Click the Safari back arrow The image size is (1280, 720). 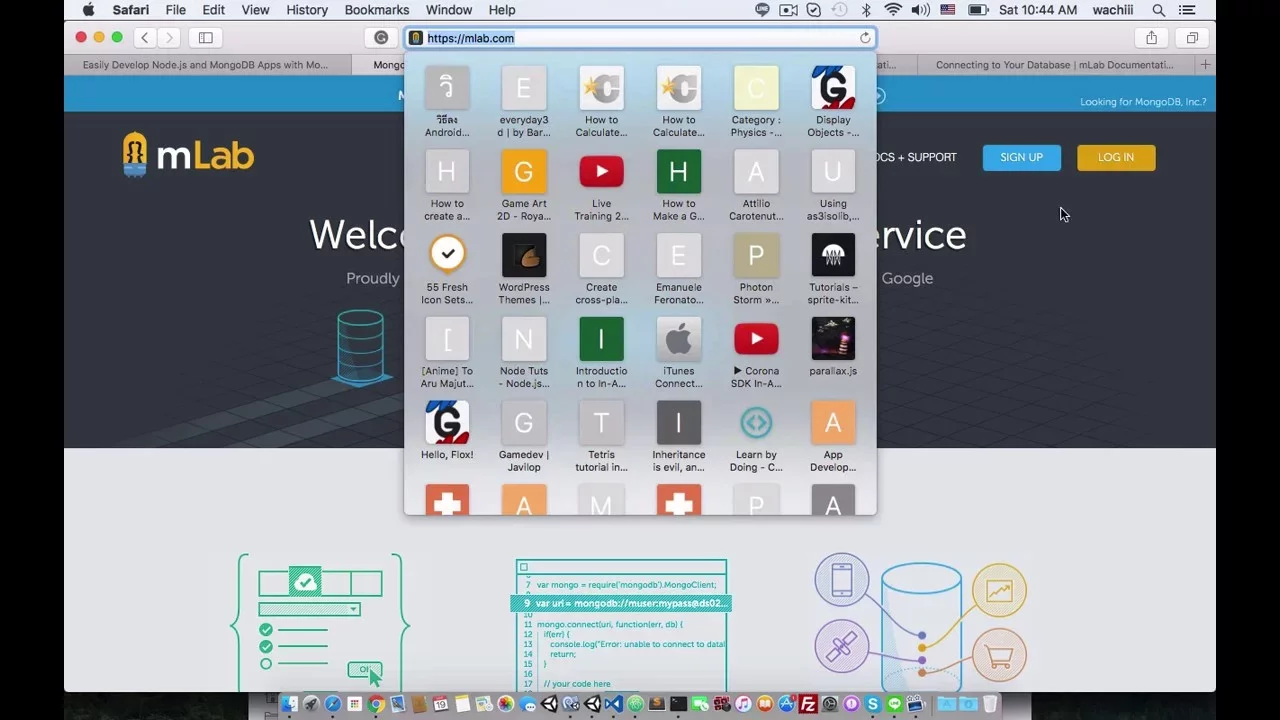(145, 38)
